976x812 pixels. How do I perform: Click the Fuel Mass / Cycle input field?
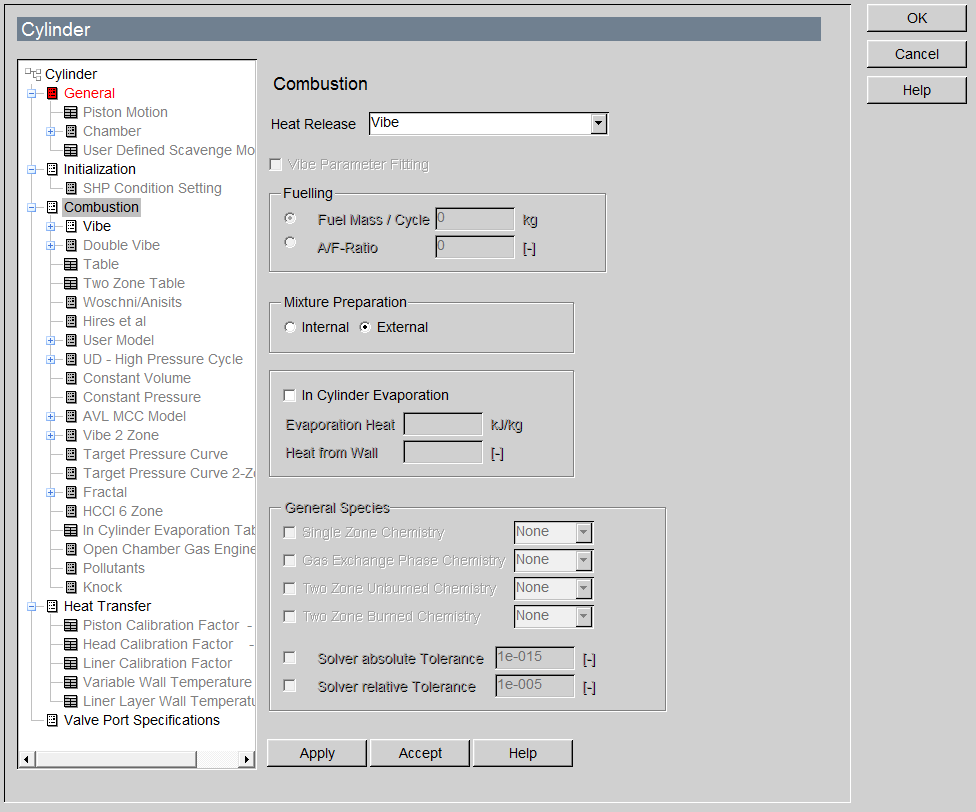[x=475, y=219]
